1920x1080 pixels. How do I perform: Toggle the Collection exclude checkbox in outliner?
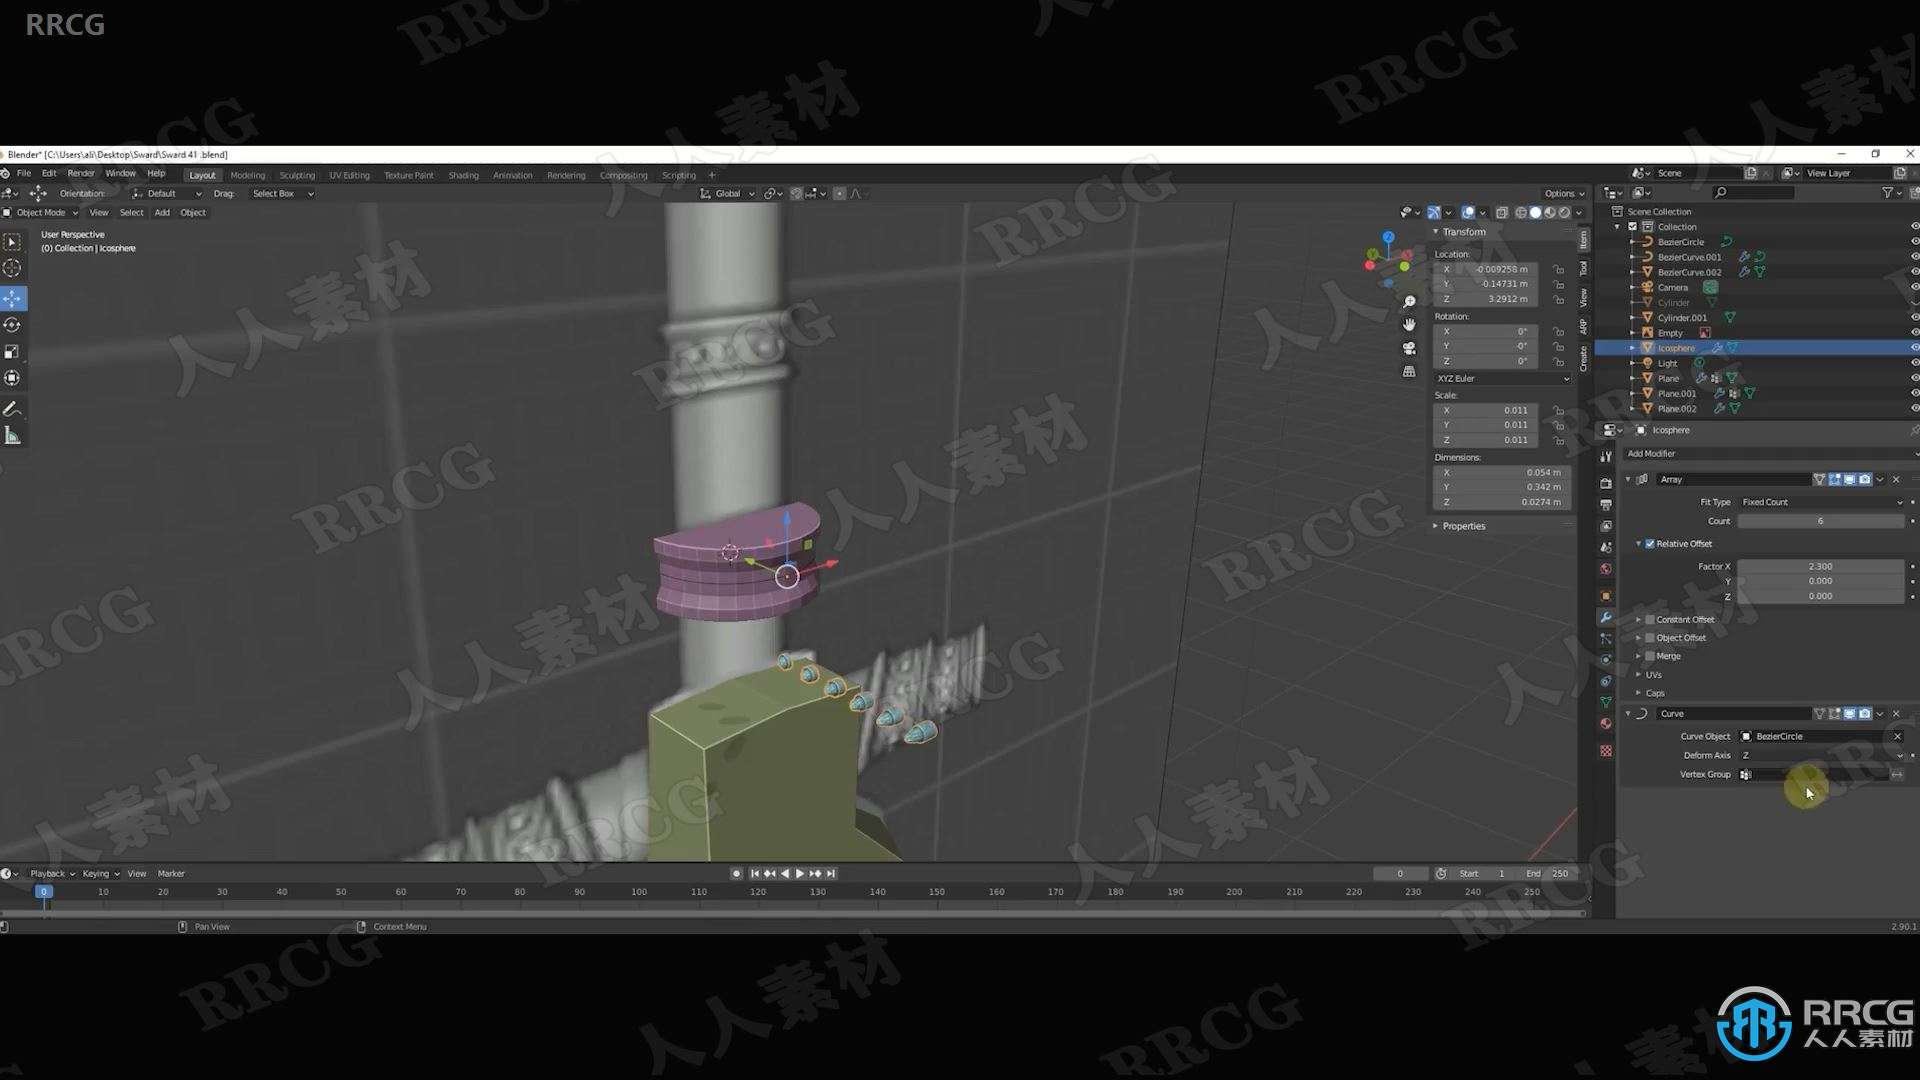pyautogui.click(x=1633, y=227)
